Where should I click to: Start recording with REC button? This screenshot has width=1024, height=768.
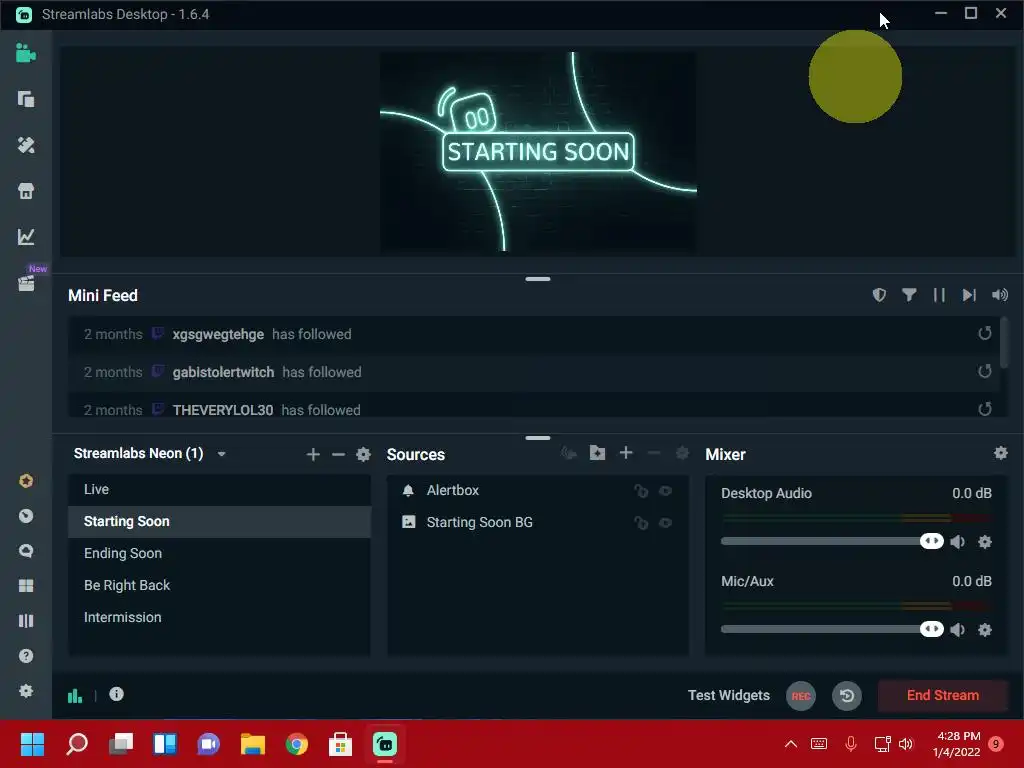pyautogui.click(x=801, y=696)
